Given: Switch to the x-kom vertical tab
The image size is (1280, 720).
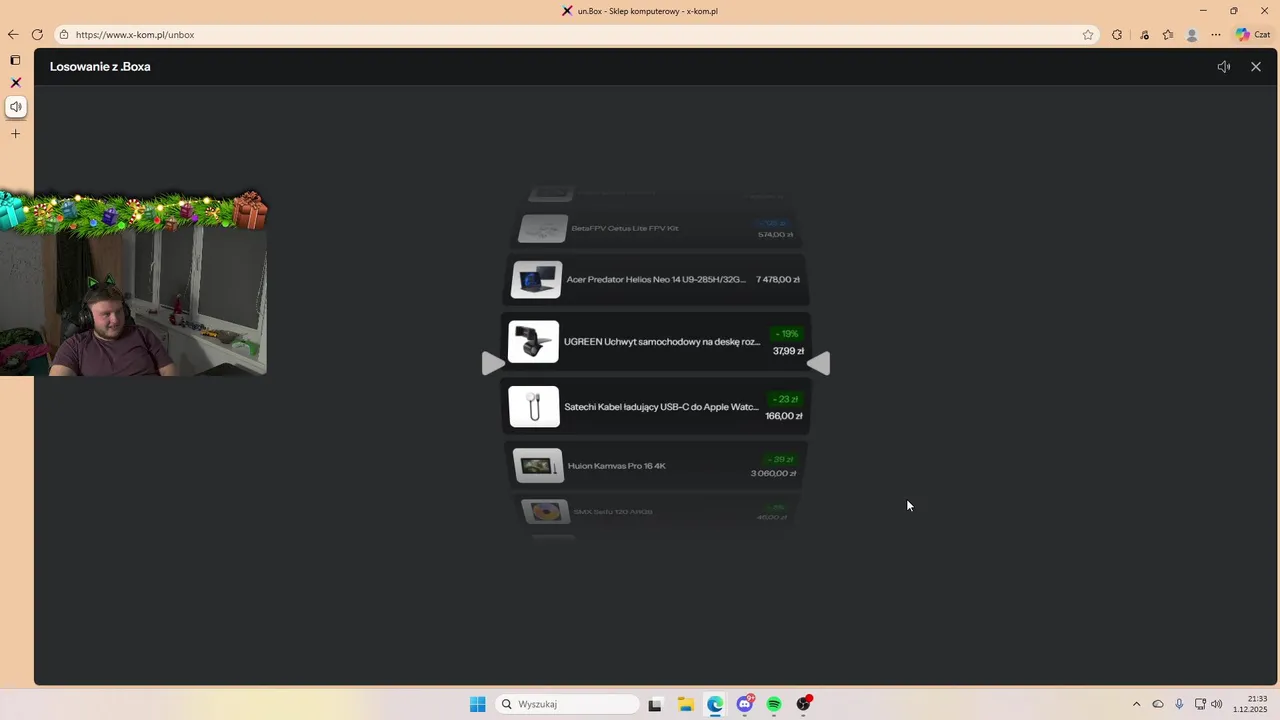Looking at the screenshot, I should tap(15, 83).
